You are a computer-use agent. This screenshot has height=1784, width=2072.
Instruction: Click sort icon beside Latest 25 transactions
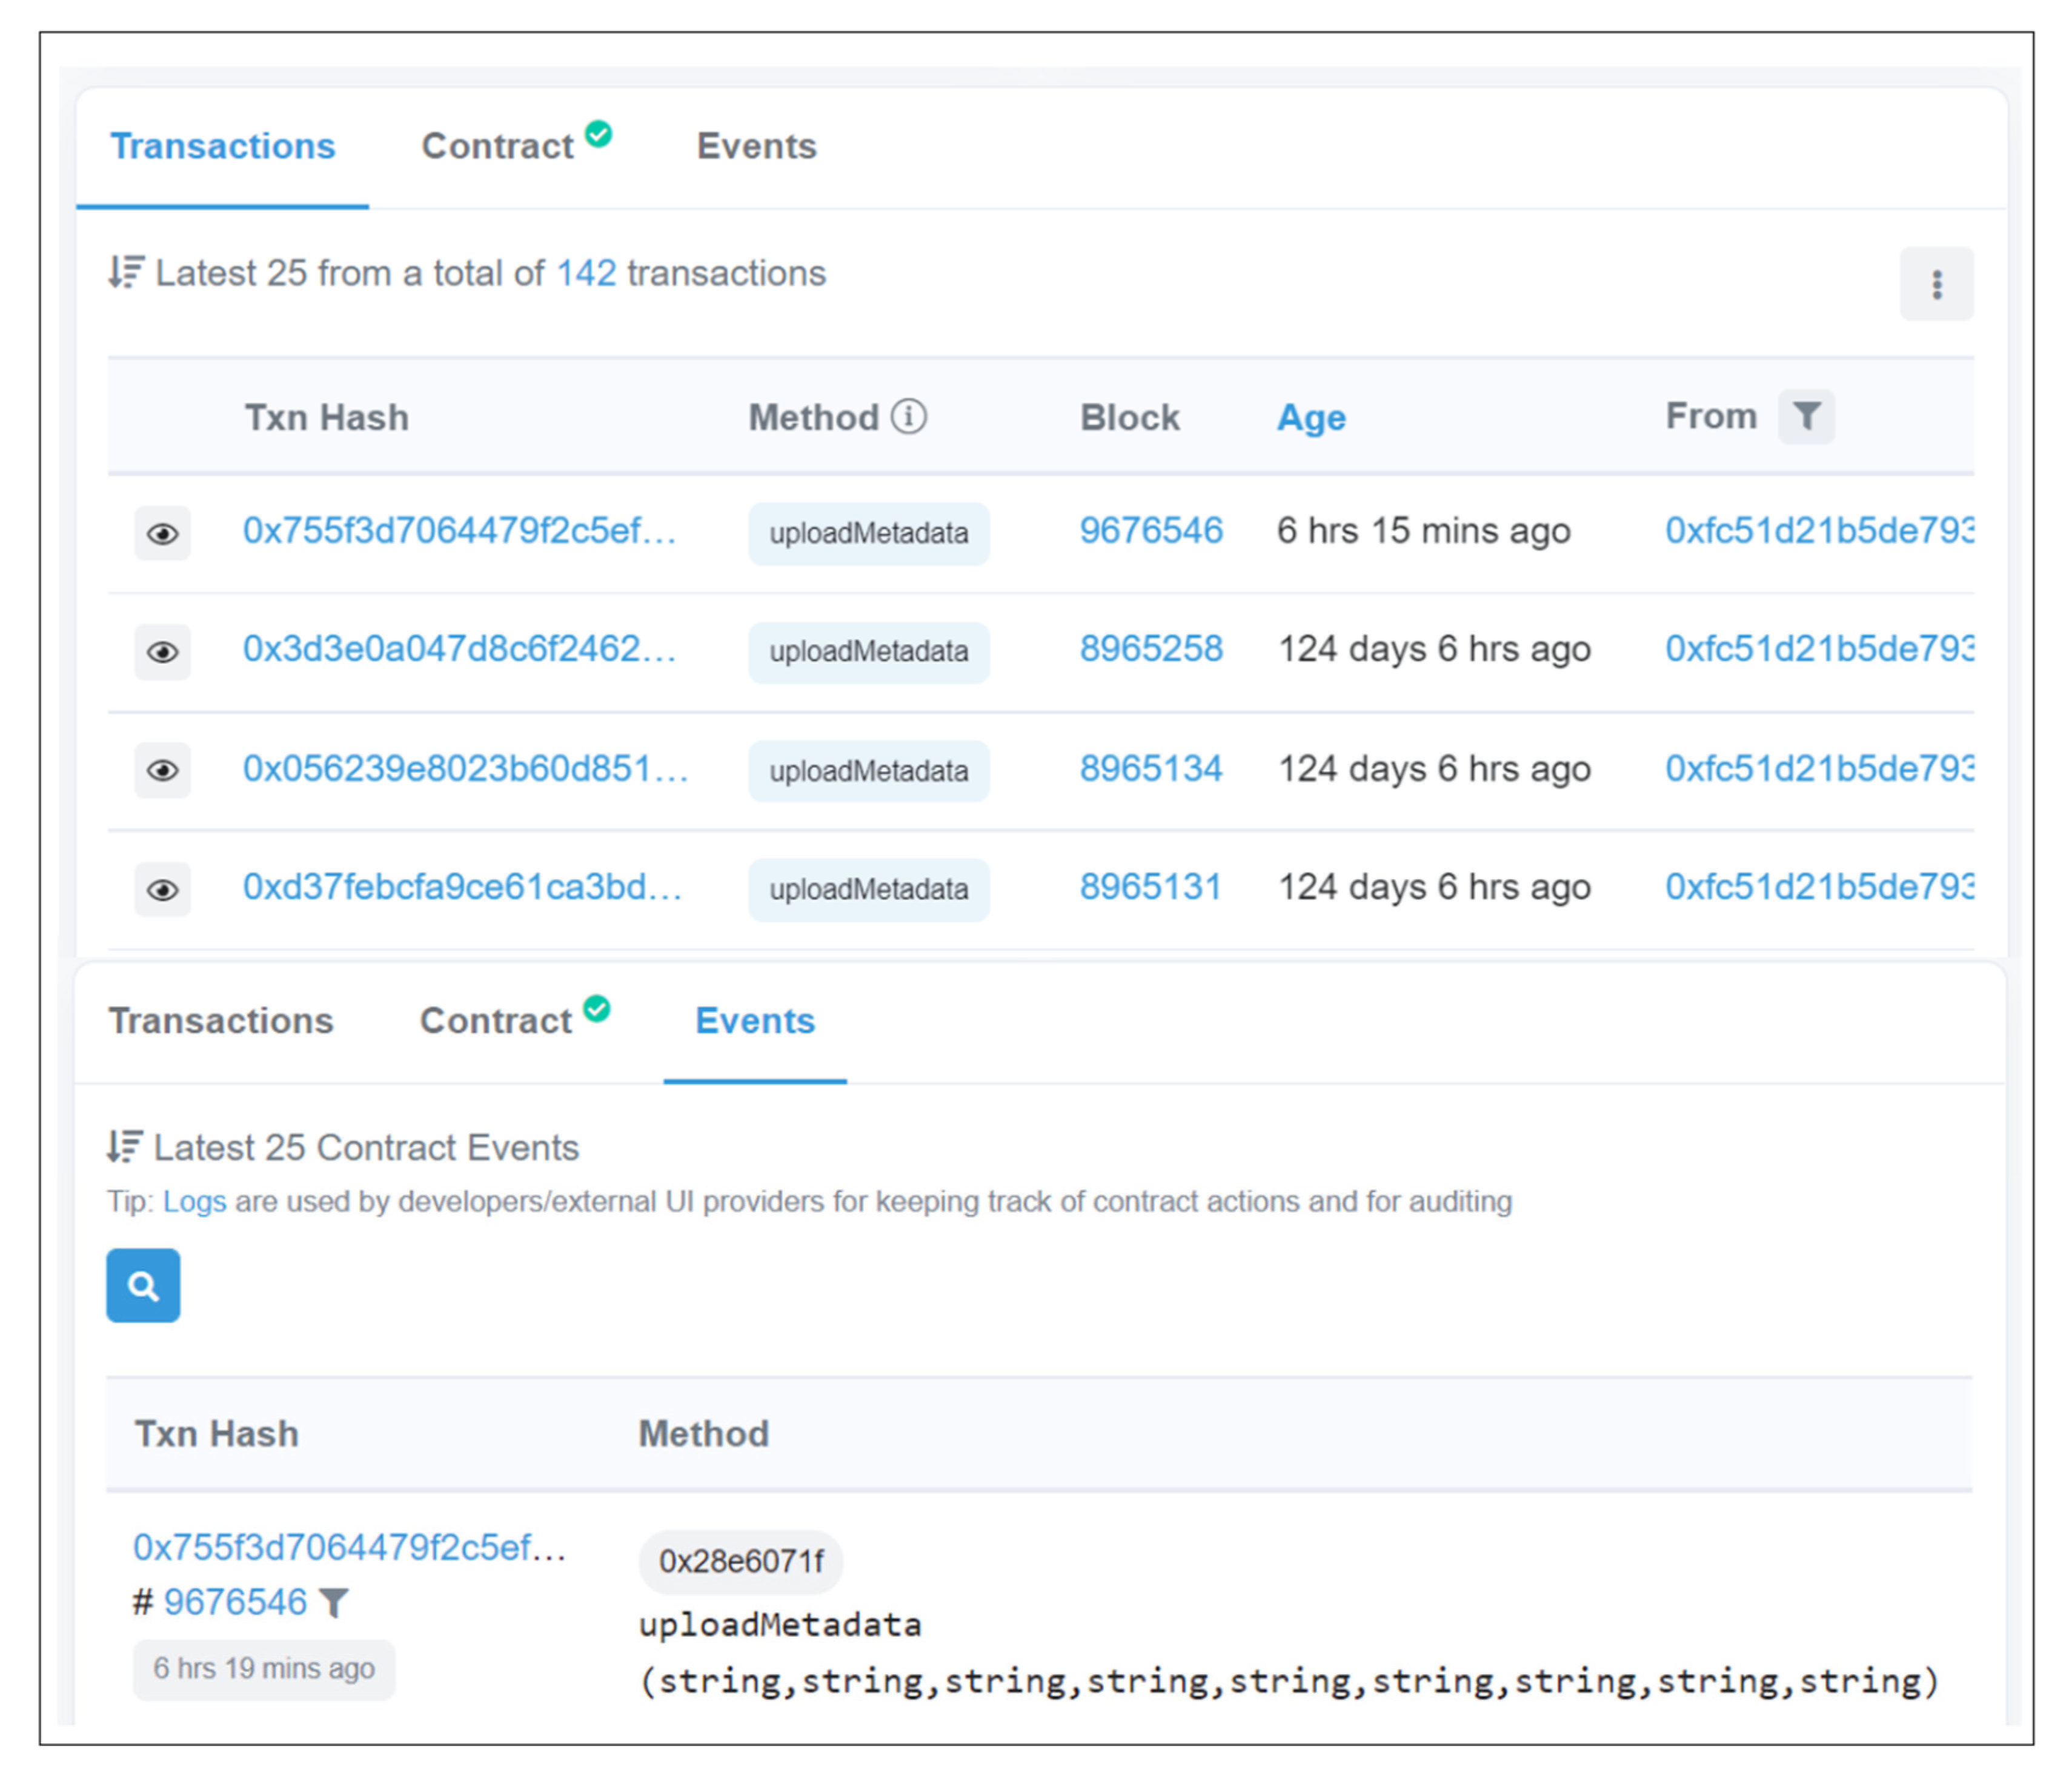click(x=126, y=272)
